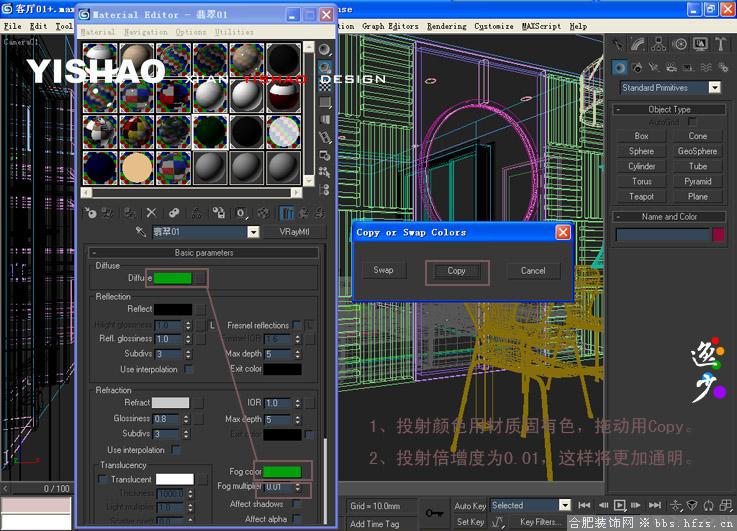Viewport: 737px width, 531px height.
Task: Open Utilities hammer panel icon
Action: click(720, 44)
